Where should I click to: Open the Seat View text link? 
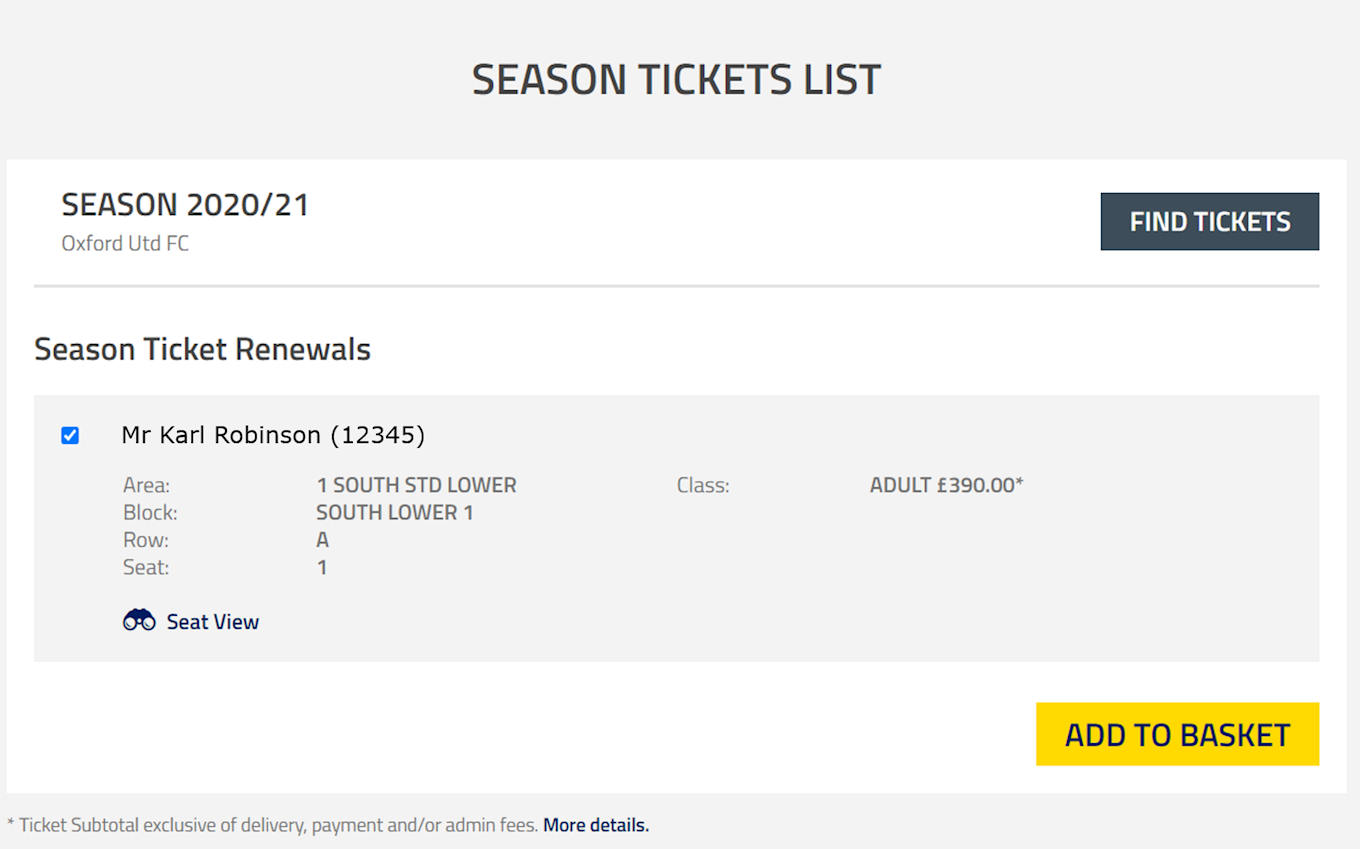coord(213,622)
